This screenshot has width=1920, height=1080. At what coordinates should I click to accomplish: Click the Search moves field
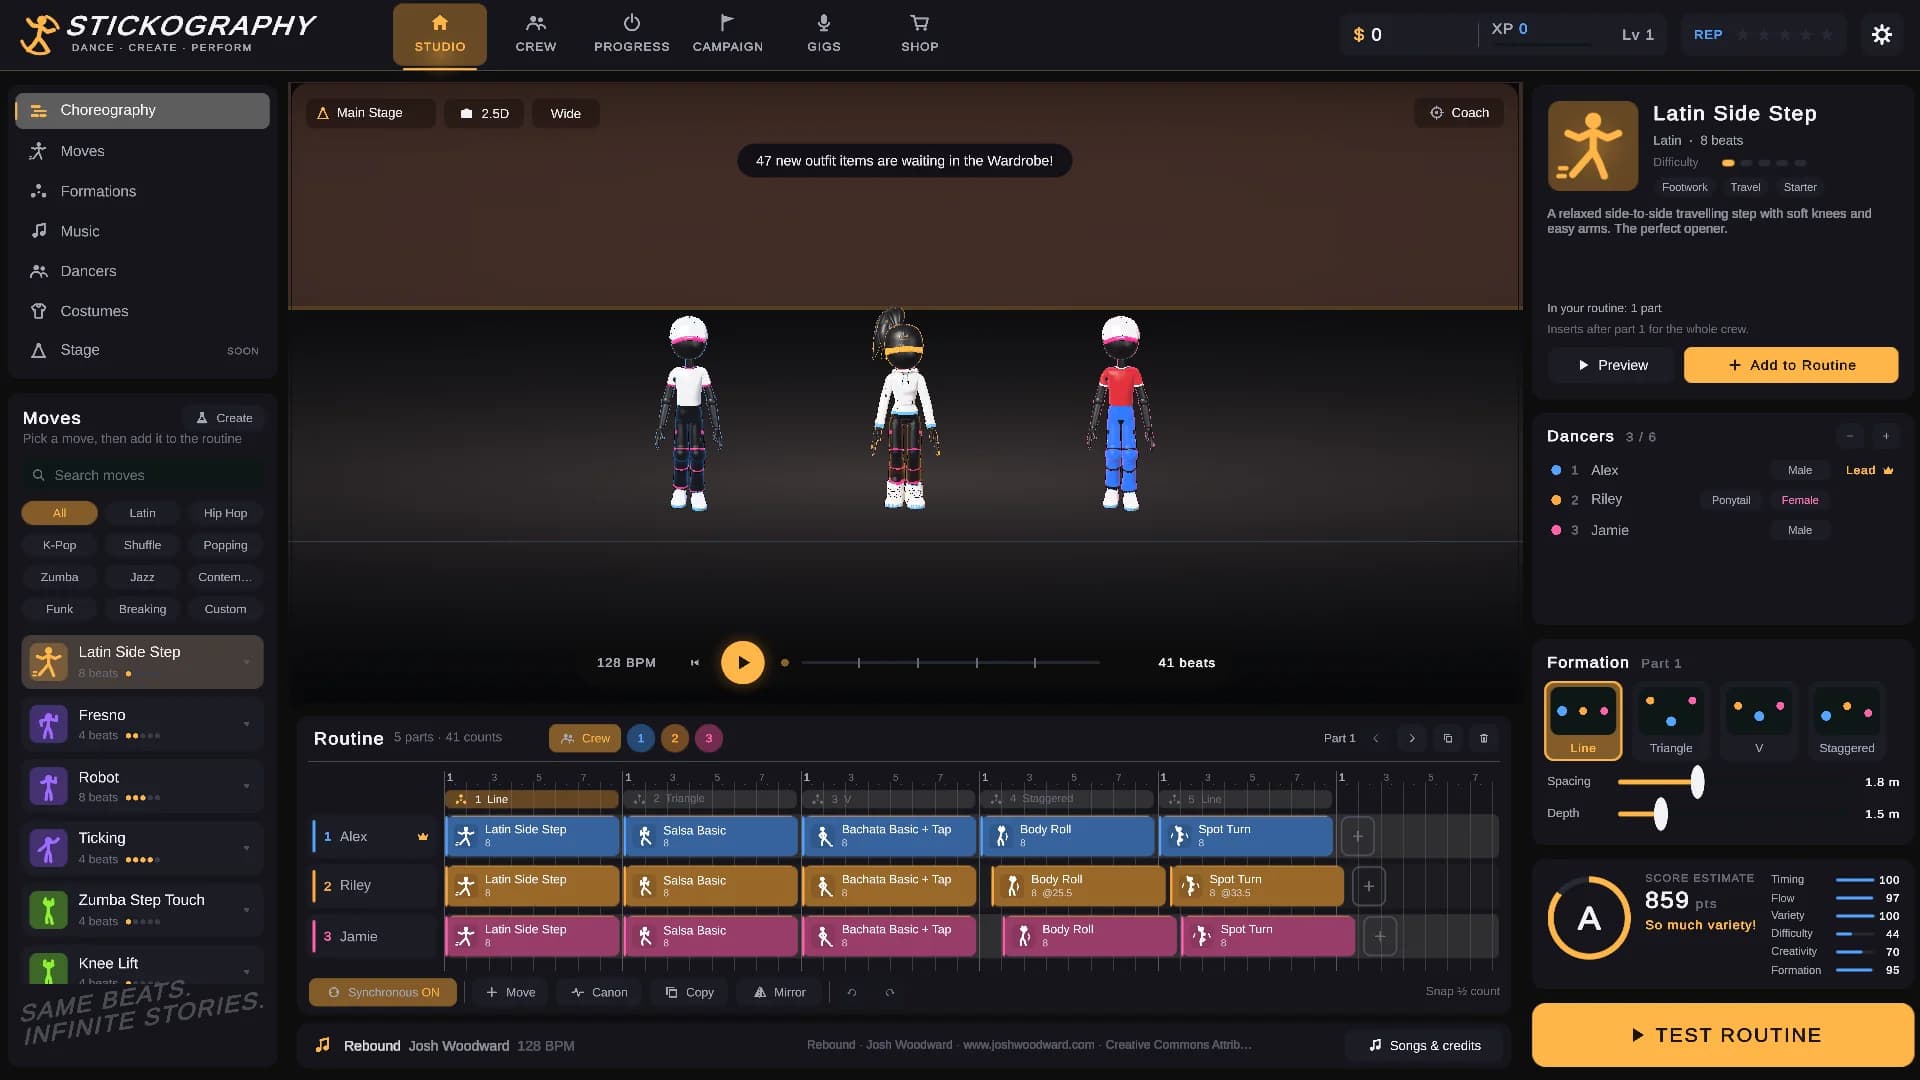[x=143, y=476]
